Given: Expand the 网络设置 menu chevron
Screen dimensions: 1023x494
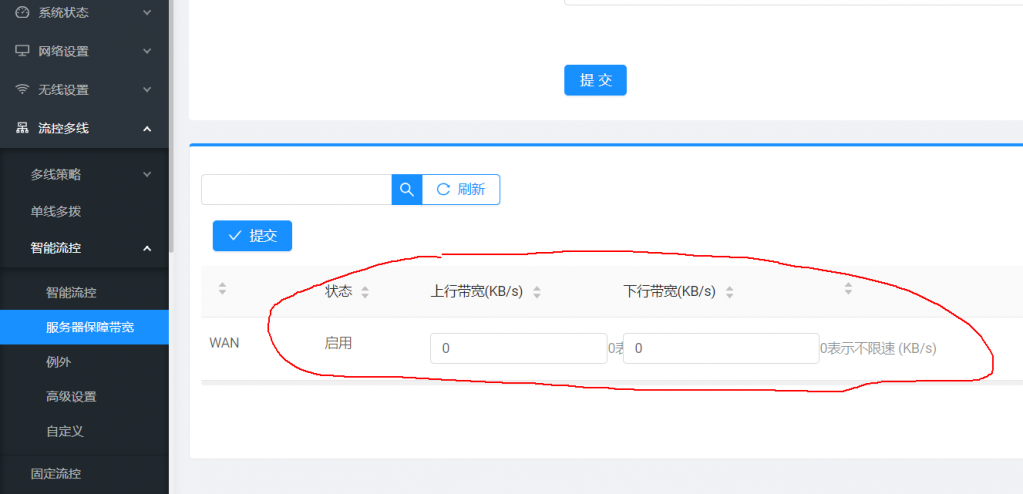Looking at the screenshot, I should click(x=147, y=51).
